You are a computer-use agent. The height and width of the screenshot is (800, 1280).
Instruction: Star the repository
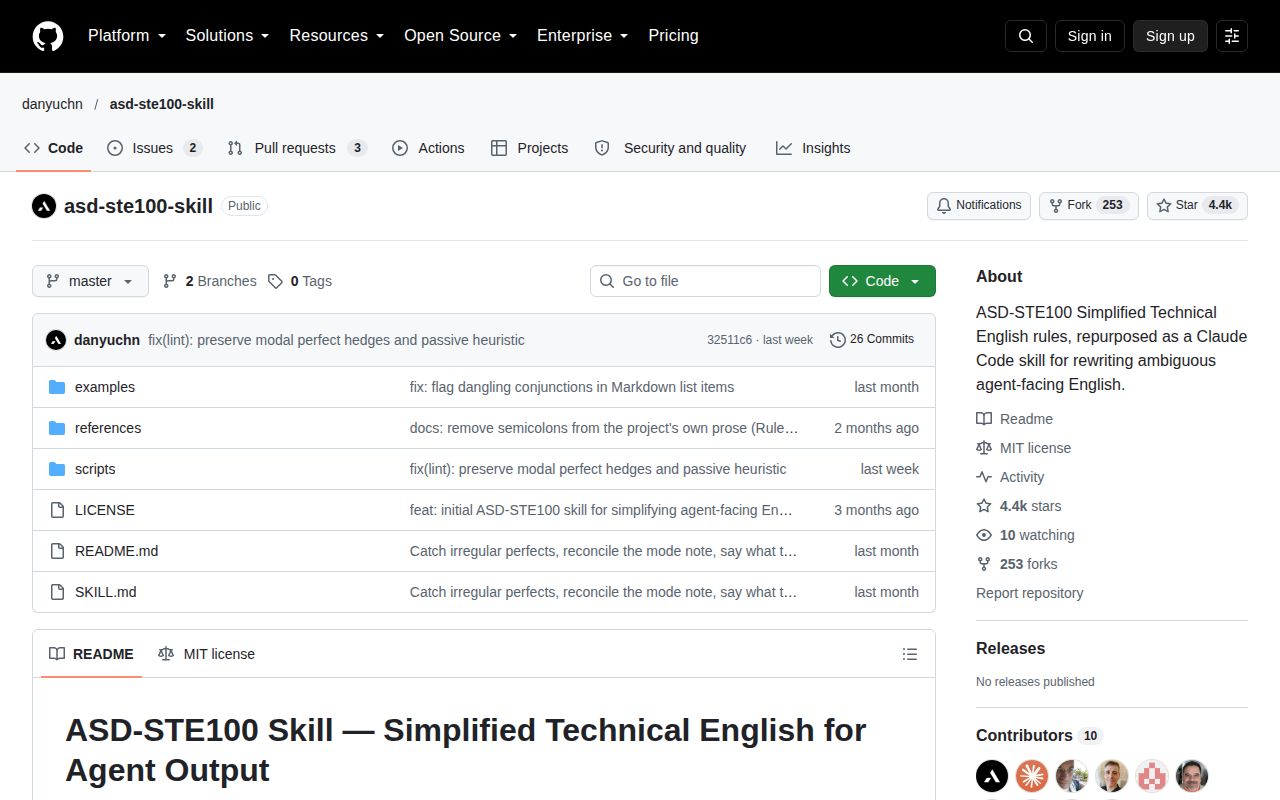(1197, 205)
